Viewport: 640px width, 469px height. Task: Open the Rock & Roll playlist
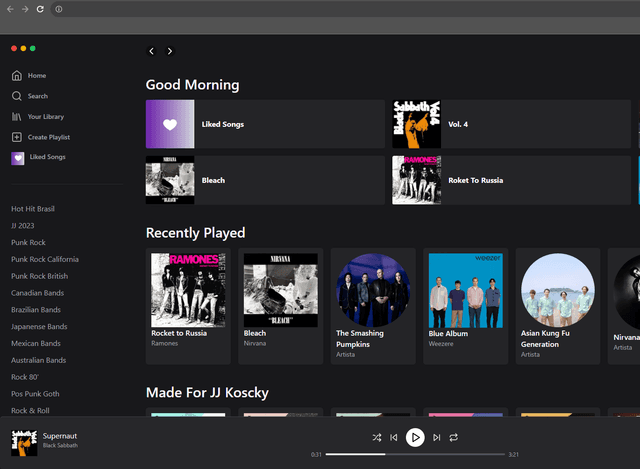click(30, 411)
